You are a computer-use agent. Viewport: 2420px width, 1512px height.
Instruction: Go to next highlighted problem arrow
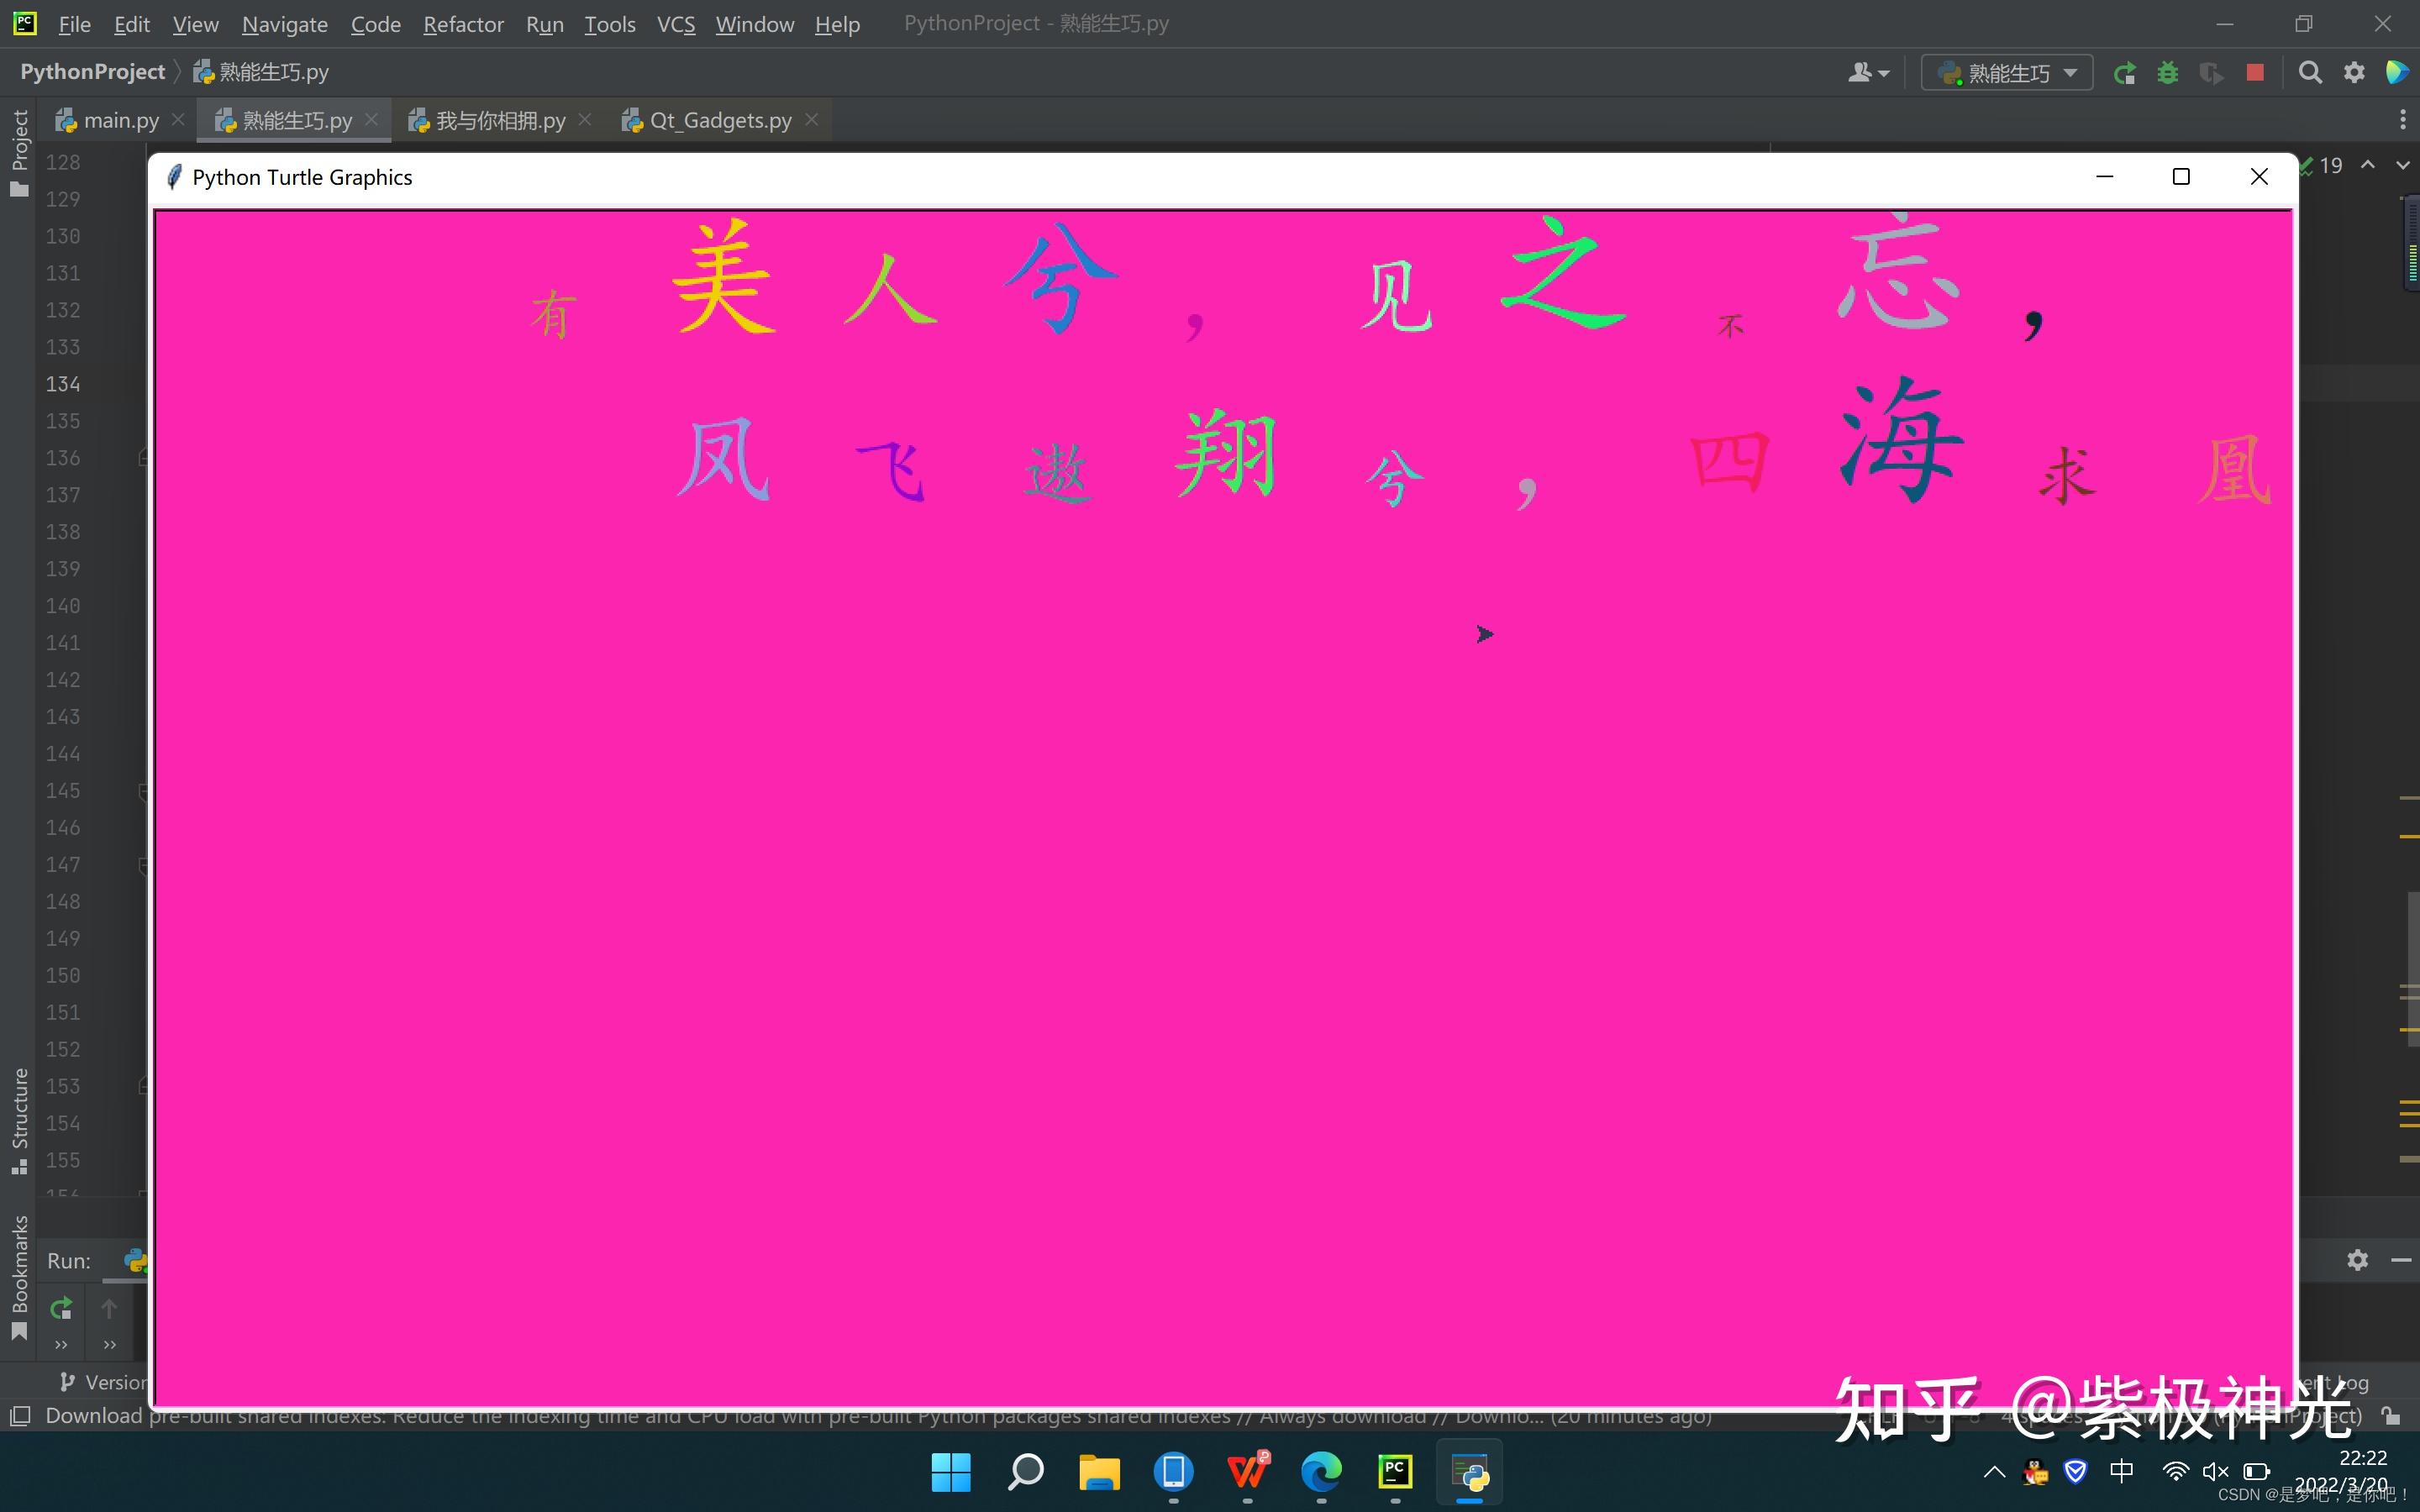point(2402,165)
